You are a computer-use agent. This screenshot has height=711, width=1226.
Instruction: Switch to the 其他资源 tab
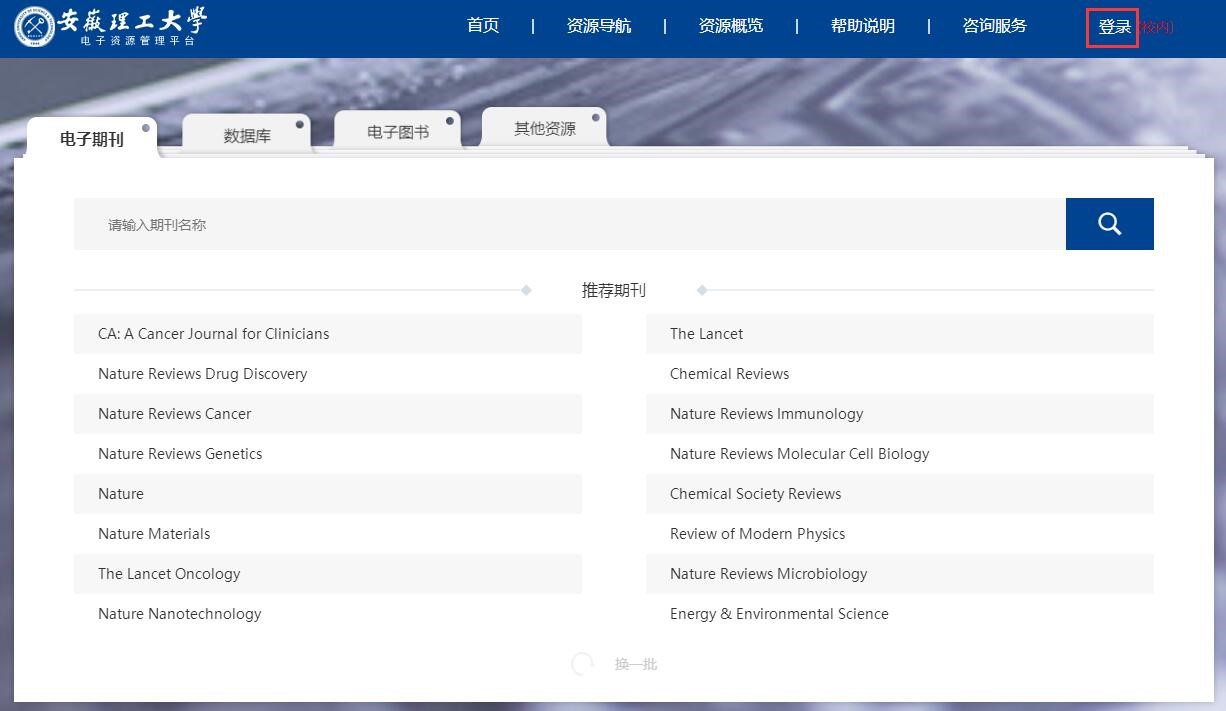545,128
